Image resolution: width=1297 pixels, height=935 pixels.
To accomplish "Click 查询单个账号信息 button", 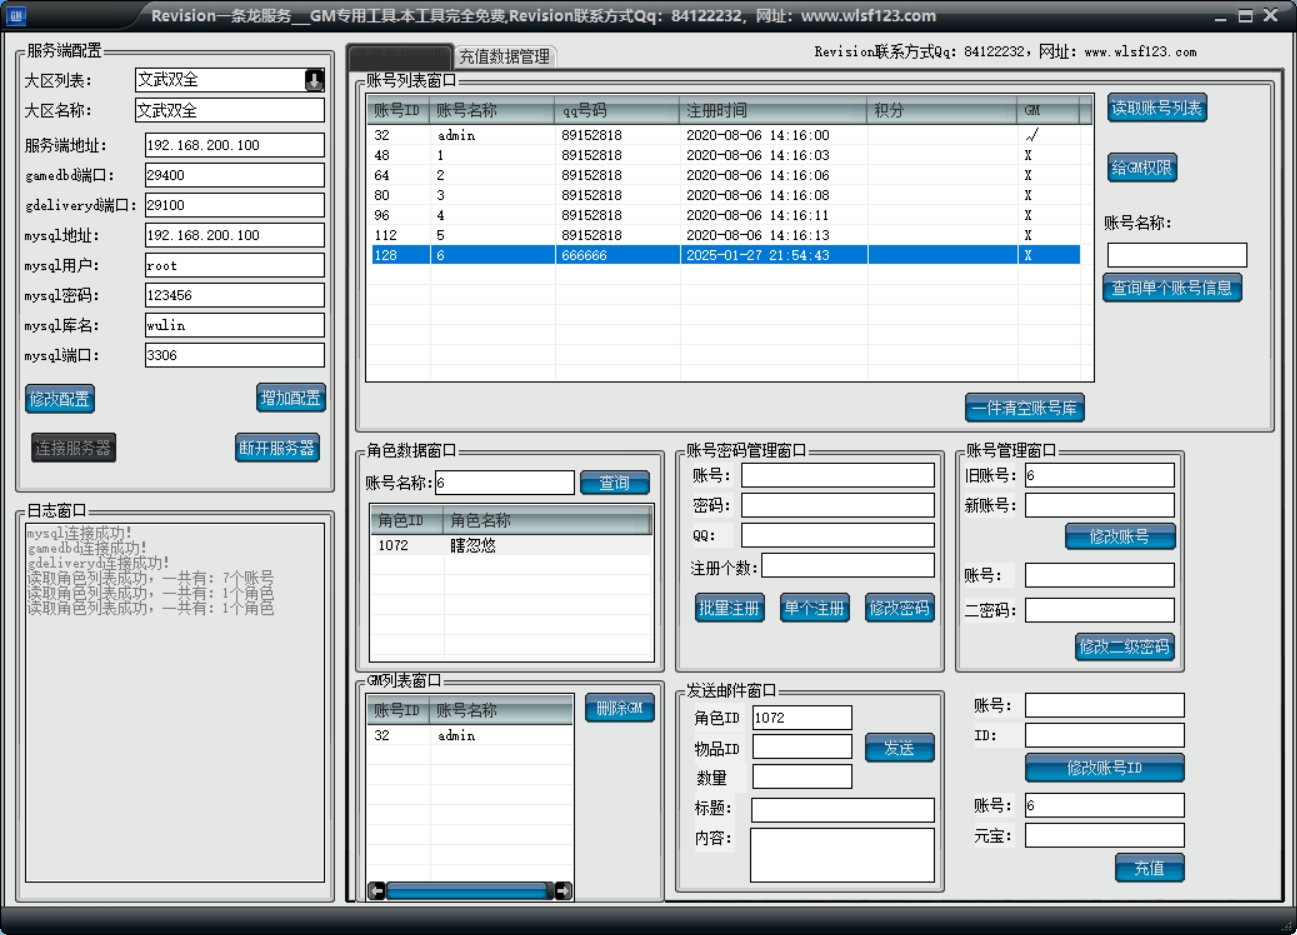I will (x=1172, y=288).
